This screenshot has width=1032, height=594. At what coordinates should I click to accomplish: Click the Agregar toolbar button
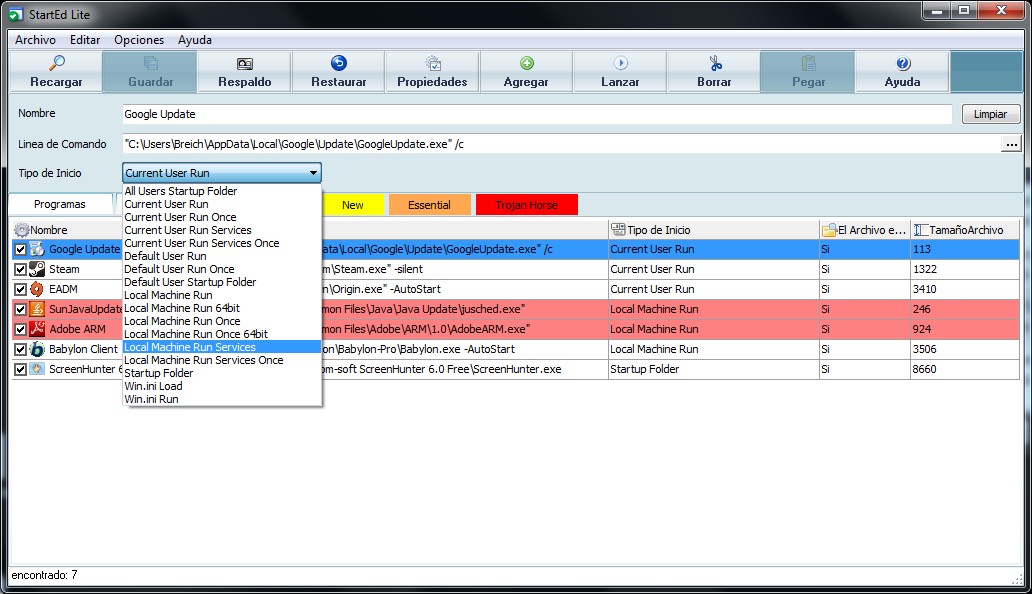[526, 72]
